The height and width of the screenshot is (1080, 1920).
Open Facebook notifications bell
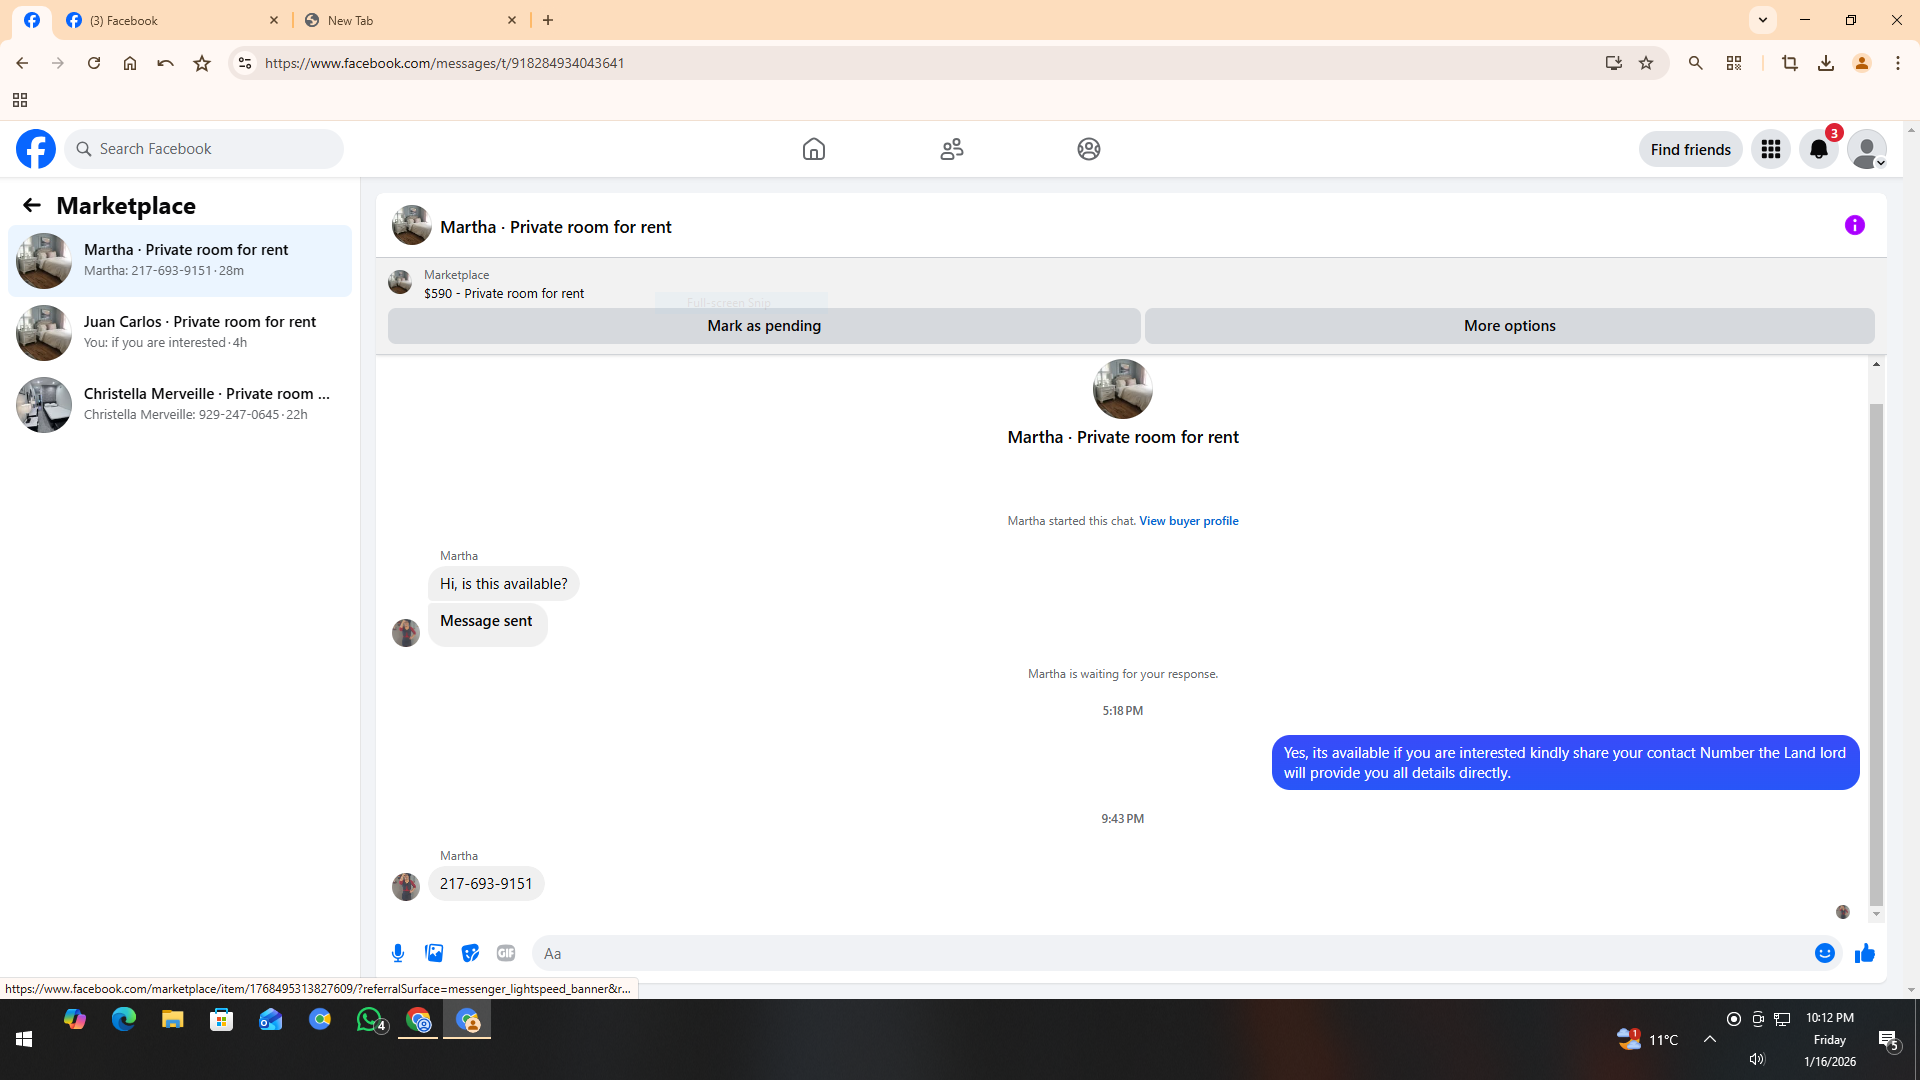(1818, 149)
